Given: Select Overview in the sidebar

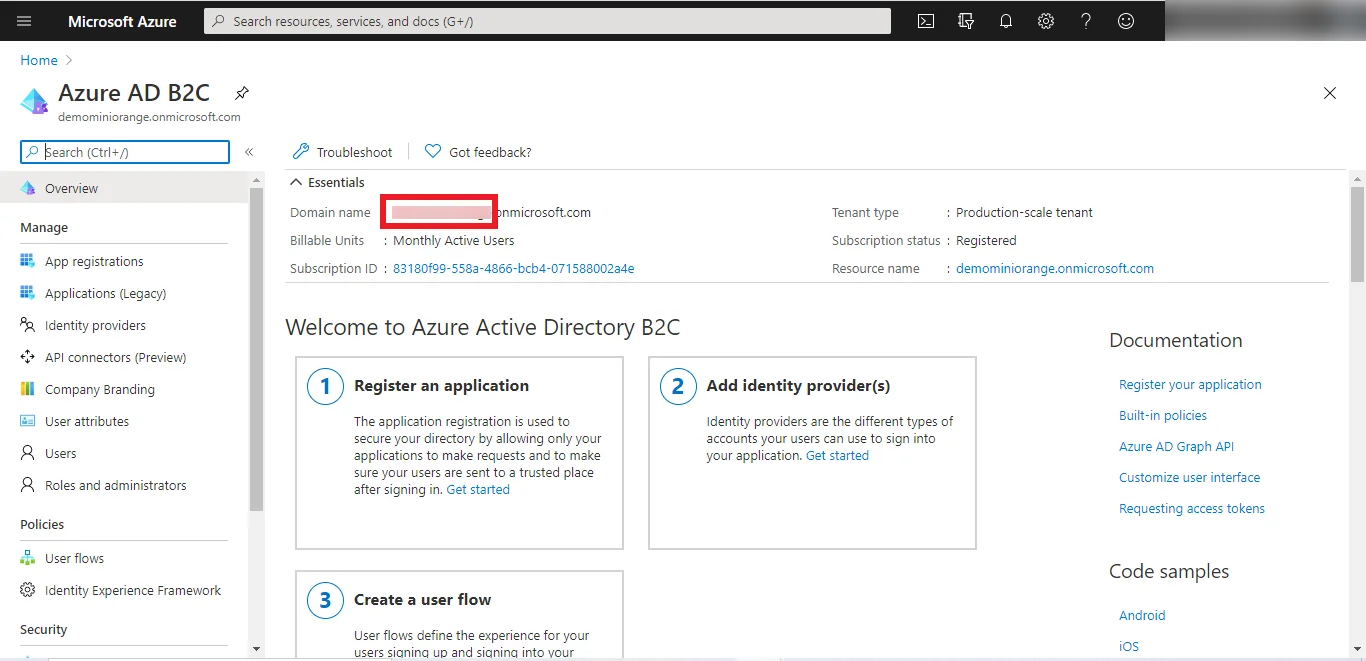Looking at the screenshot, I should [x=70, y=188].
